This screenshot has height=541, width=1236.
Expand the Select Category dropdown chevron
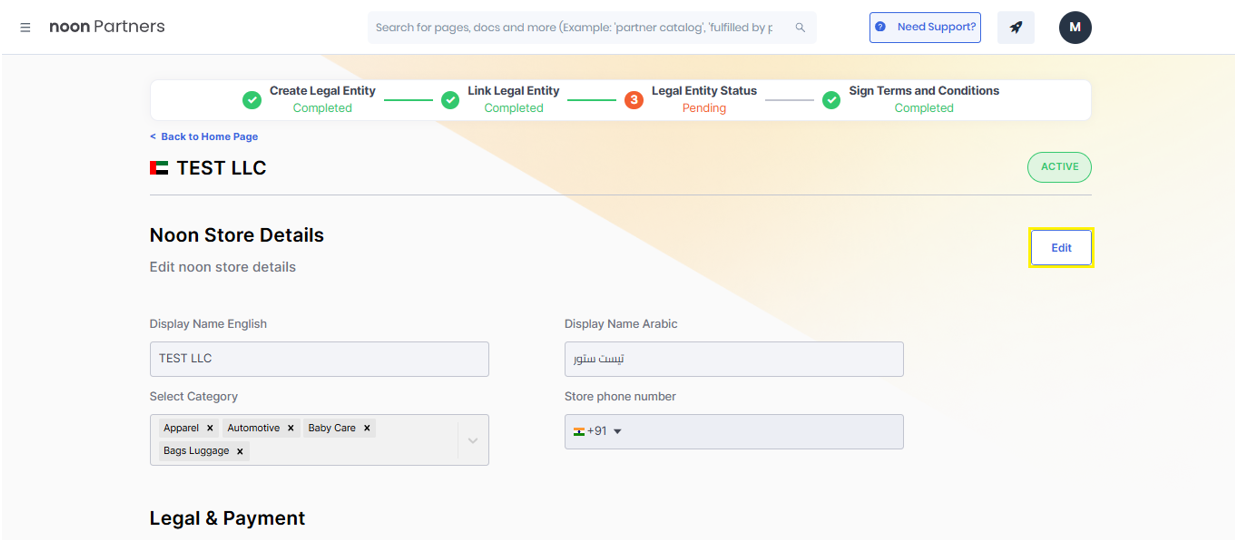473,440
